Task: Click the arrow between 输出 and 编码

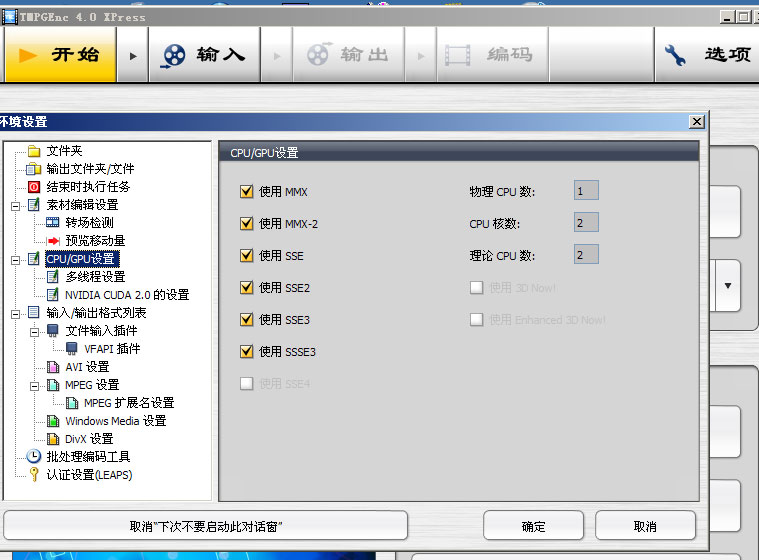Action: click(421, 56)
